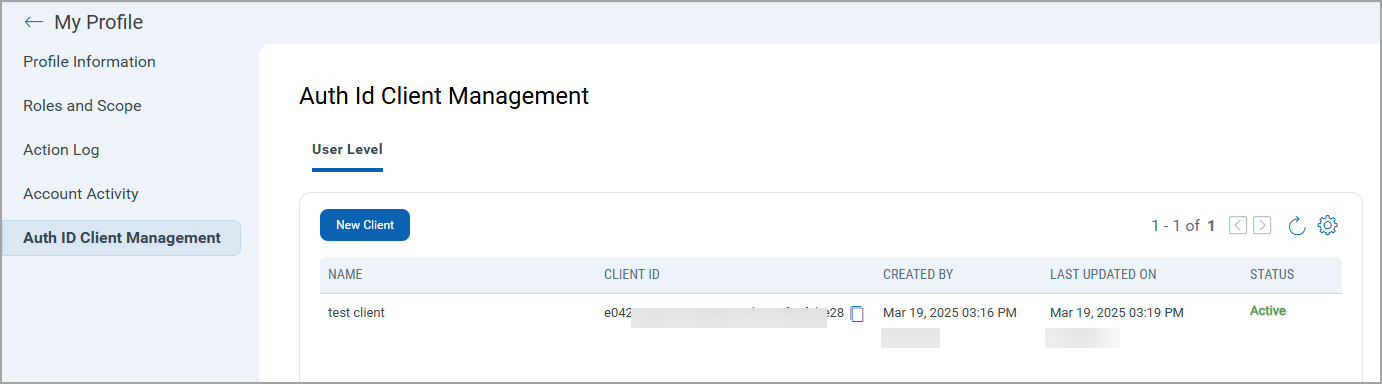Open the Action Log section

61,150
